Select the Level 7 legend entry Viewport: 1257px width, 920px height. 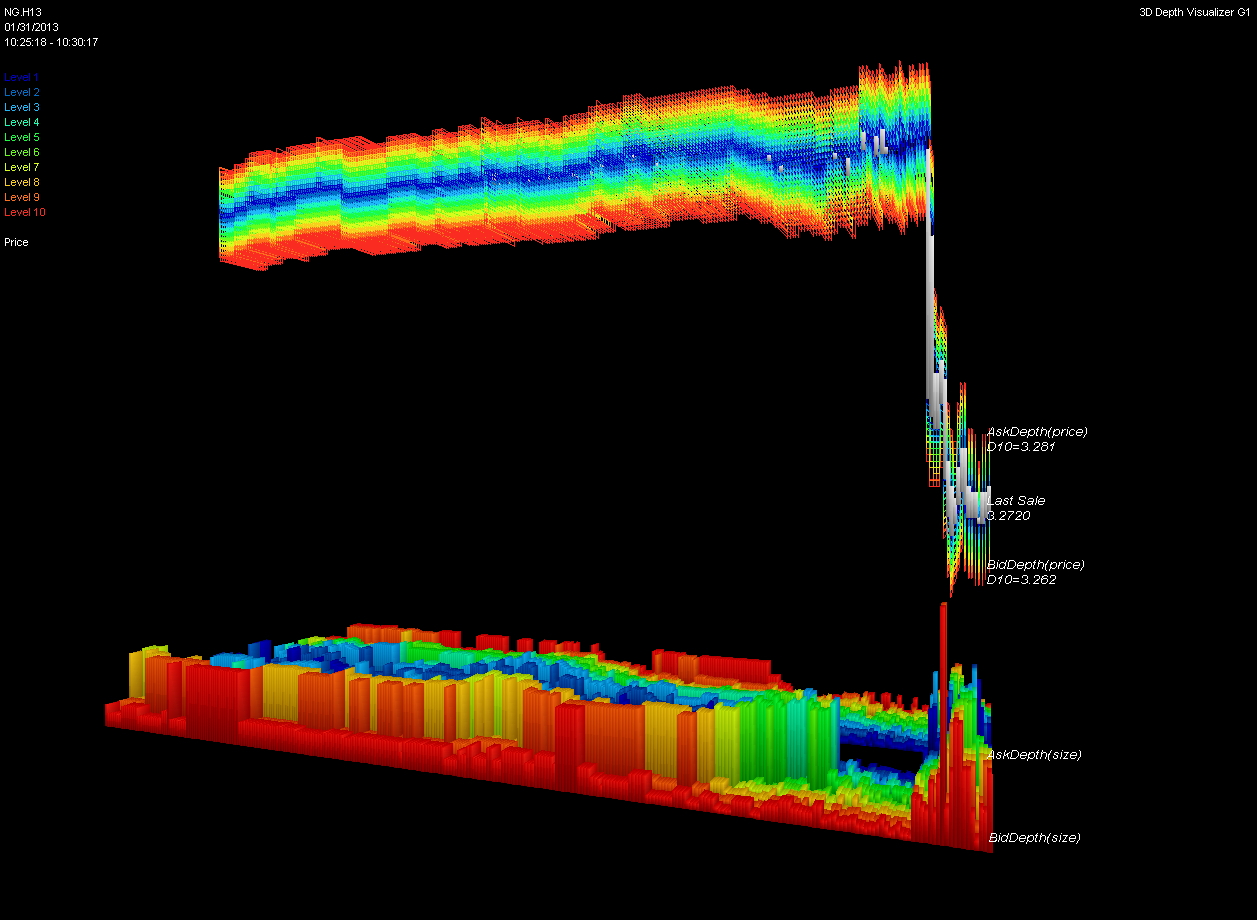tap(21, 167)
